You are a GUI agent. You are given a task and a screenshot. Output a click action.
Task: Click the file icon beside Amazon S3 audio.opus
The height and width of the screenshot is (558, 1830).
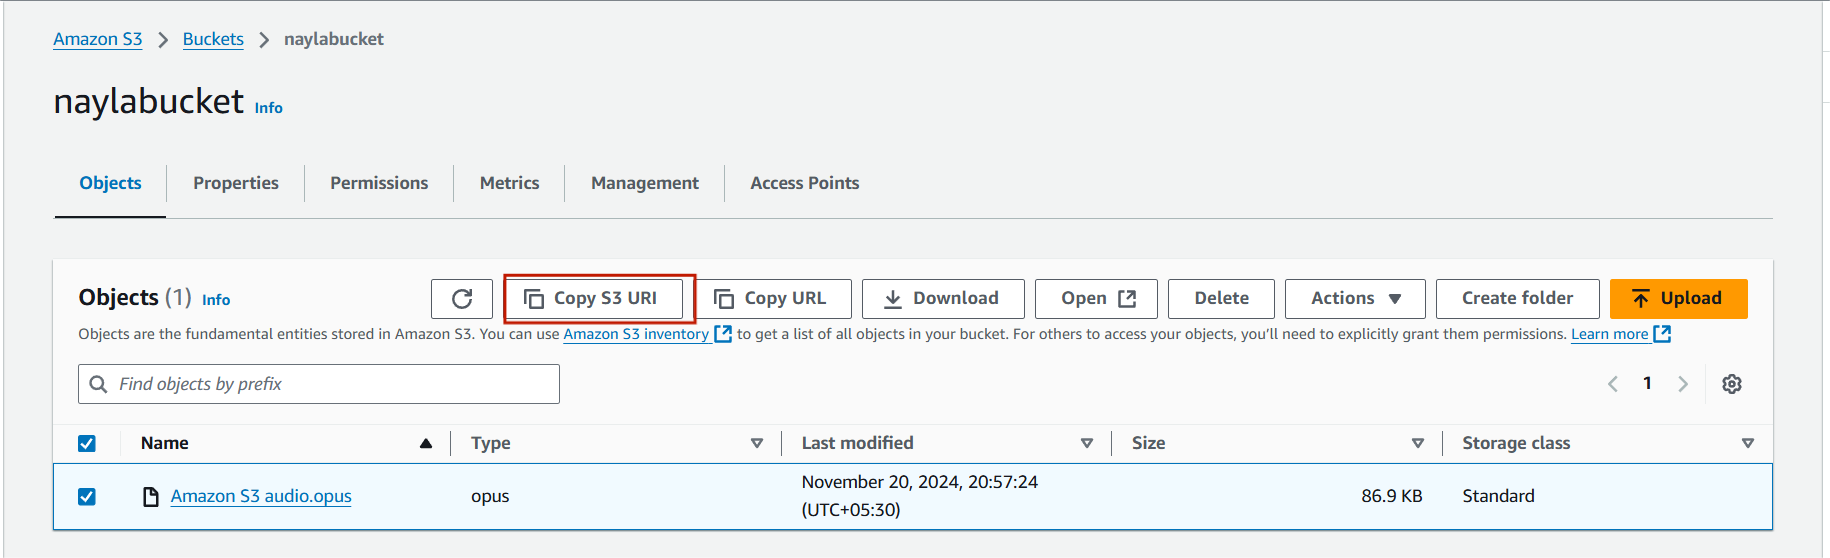[151, 496]
